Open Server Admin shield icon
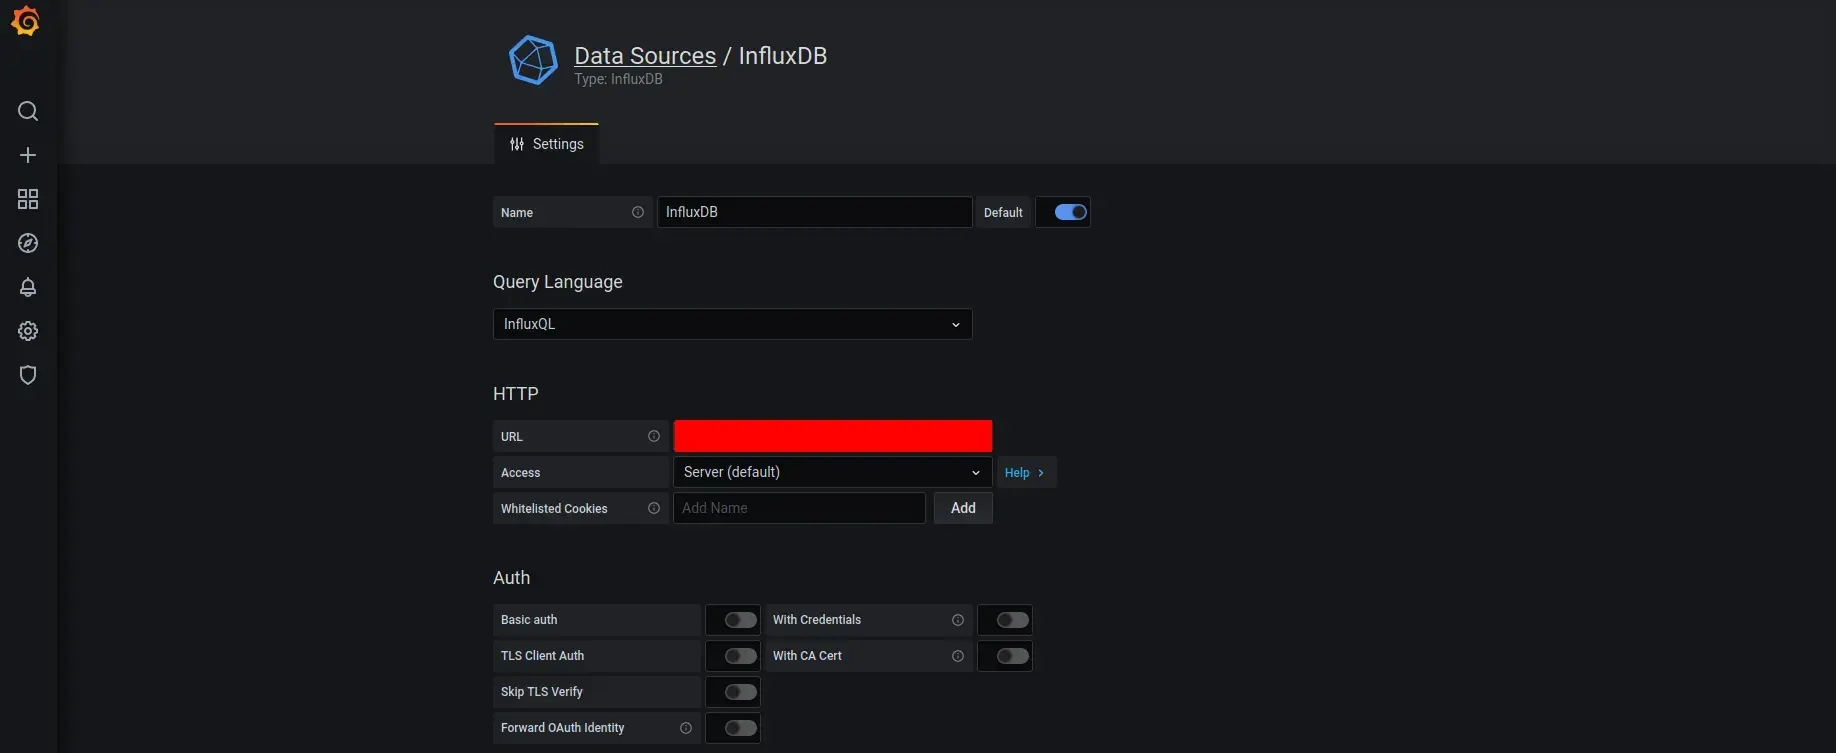 pyautogui.click(x=28, y=375)
